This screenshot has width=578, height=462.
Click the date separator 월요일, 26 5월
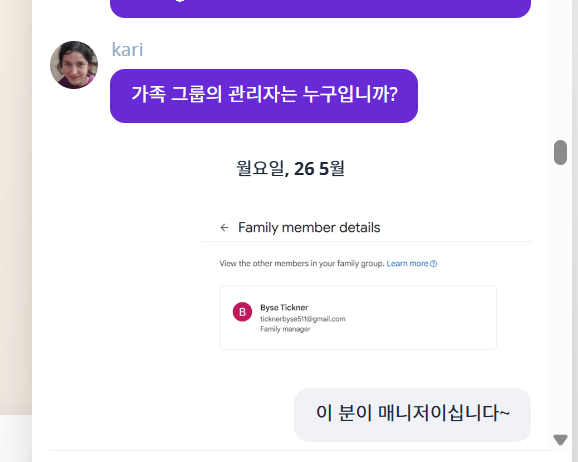[x=290, y=169]
